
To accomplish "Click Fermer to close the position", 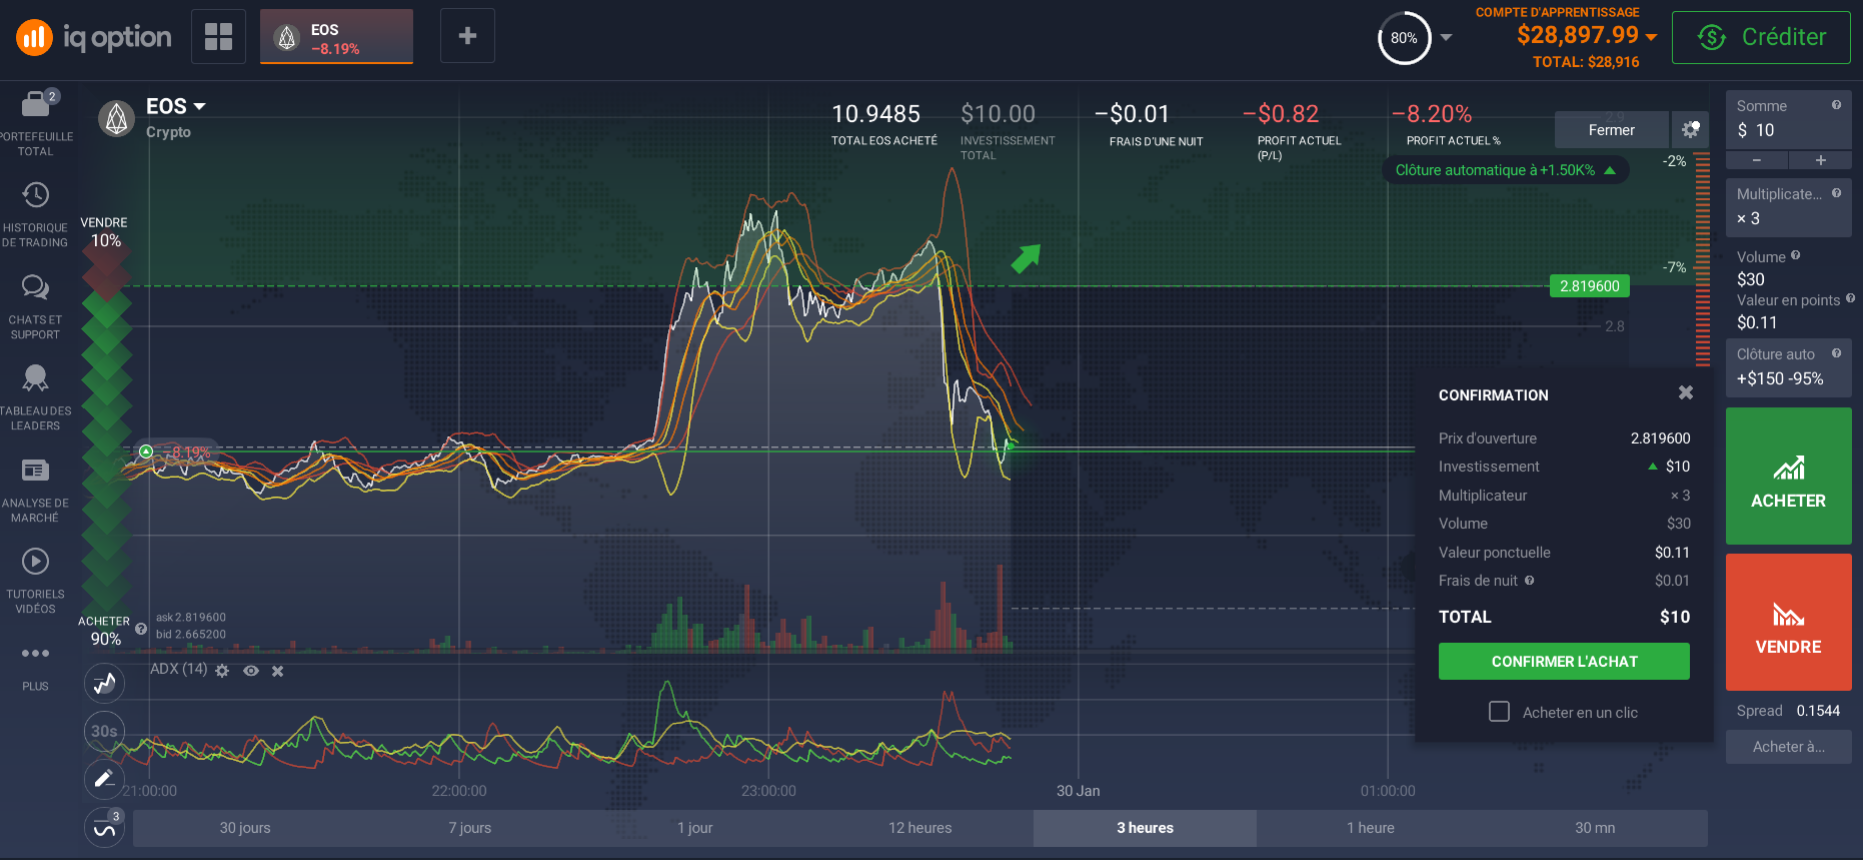I will pos(1611,130).
